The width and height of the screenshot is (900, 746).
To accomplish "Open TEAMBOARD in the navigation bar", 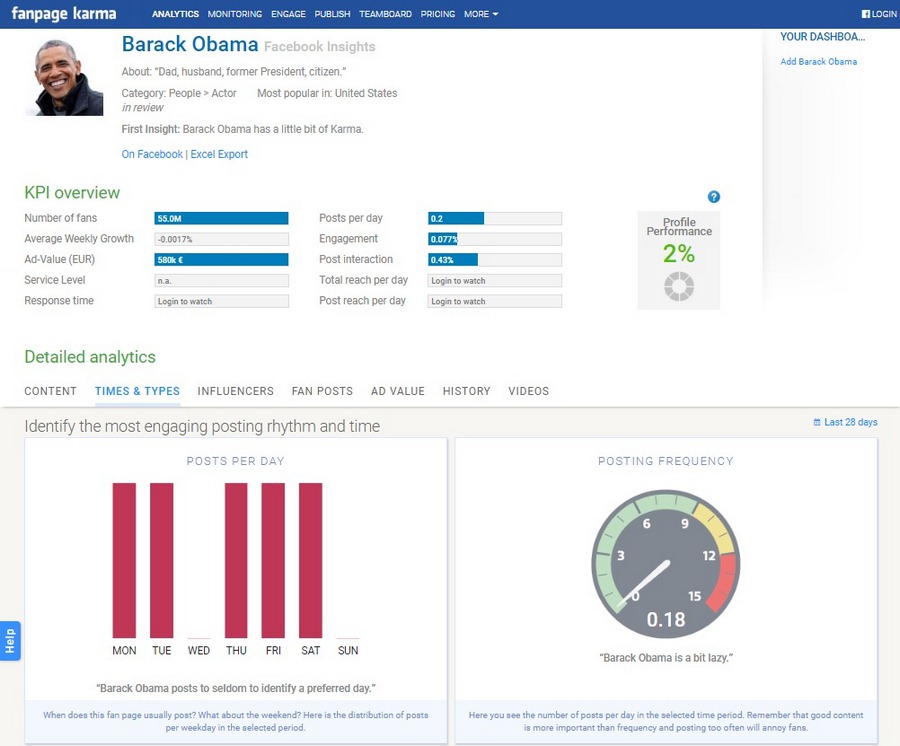I will pyautogui.click(x=385, y=14).
